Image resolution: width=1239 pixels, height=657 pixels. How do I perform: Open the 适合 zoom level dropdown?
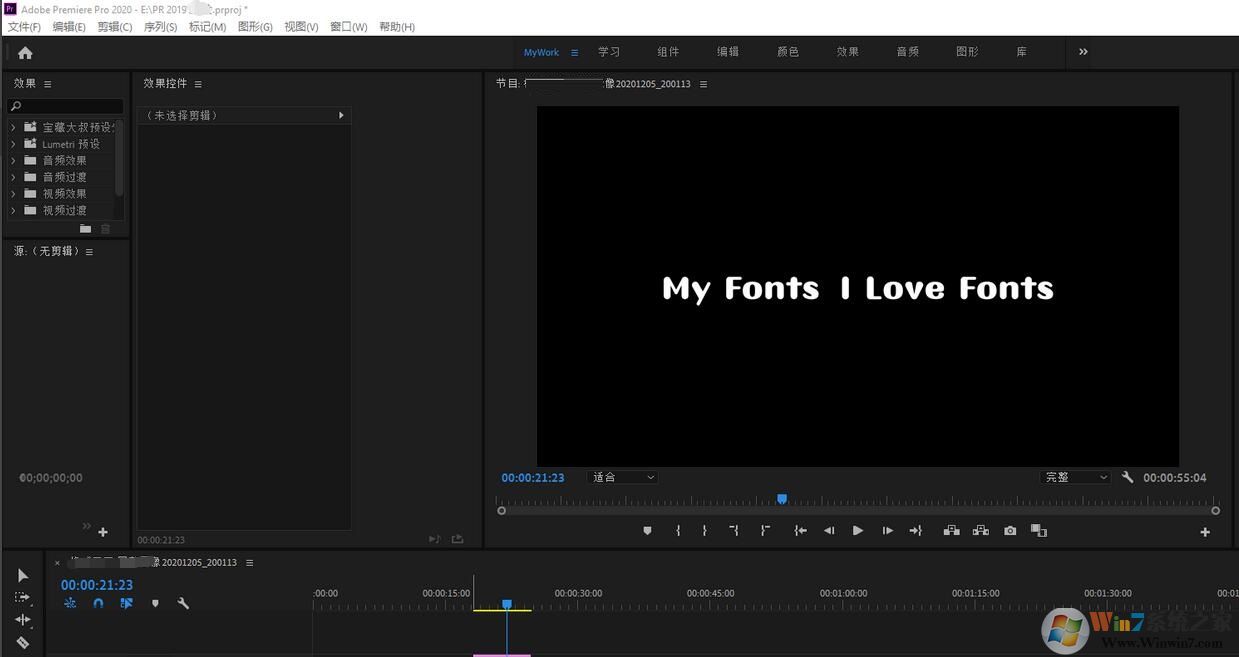[x=621, y=477]
